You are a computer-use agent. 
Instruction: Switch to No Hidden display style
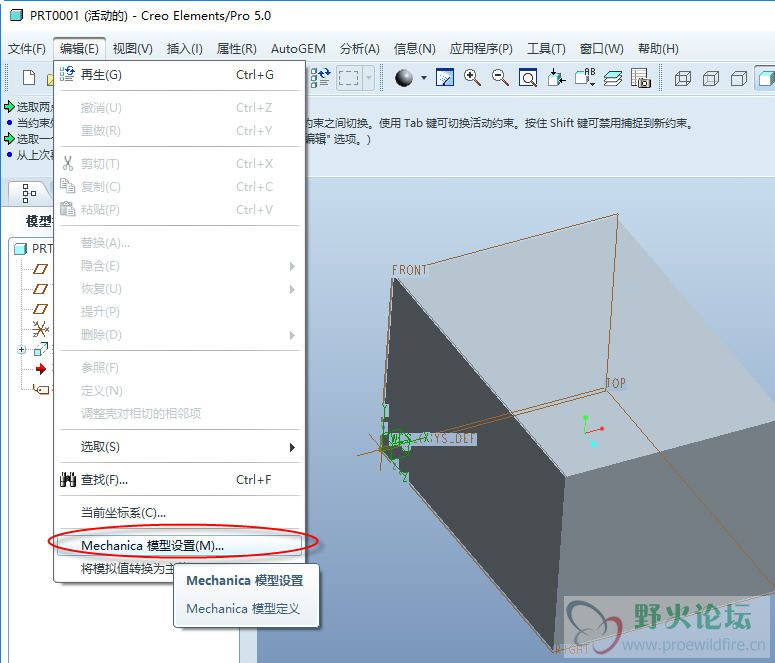[739, 78]
